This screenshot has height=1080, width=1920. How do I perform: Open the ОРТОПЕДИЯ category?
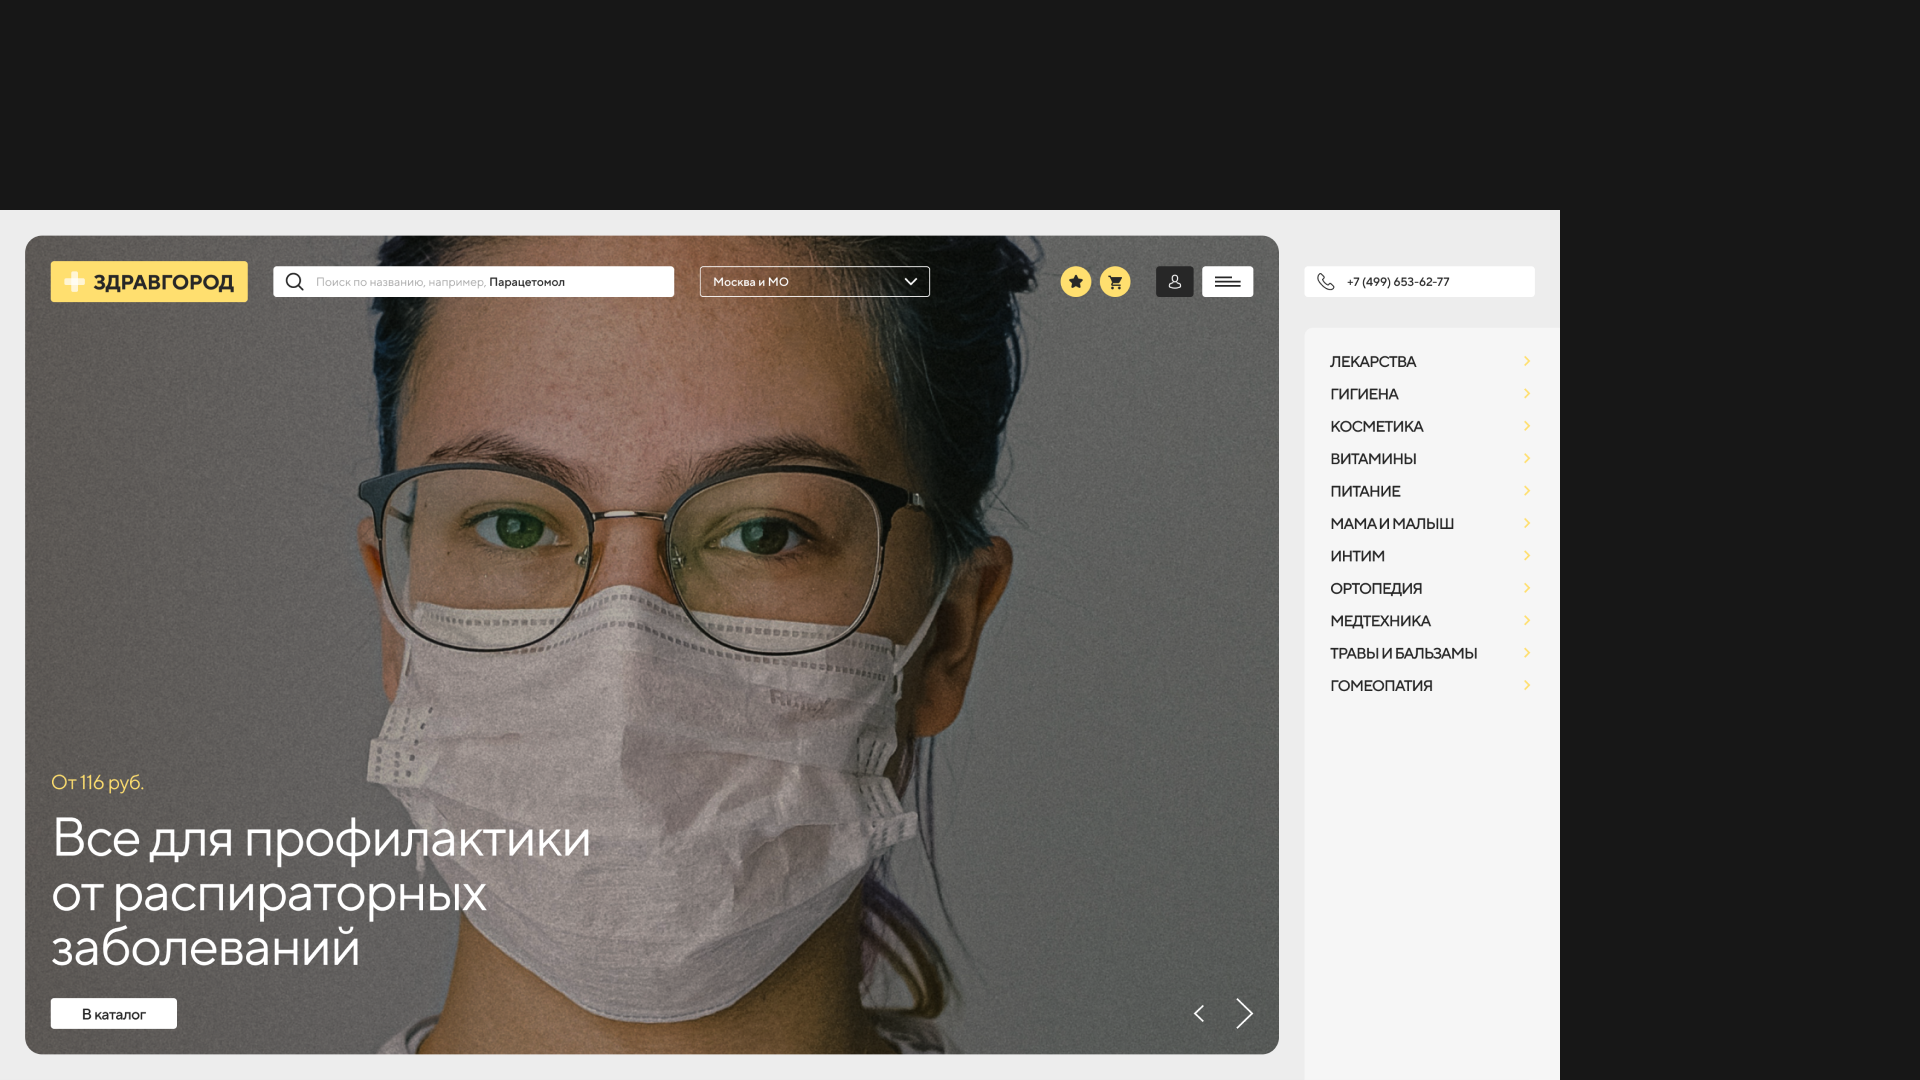coord(1375,588)
